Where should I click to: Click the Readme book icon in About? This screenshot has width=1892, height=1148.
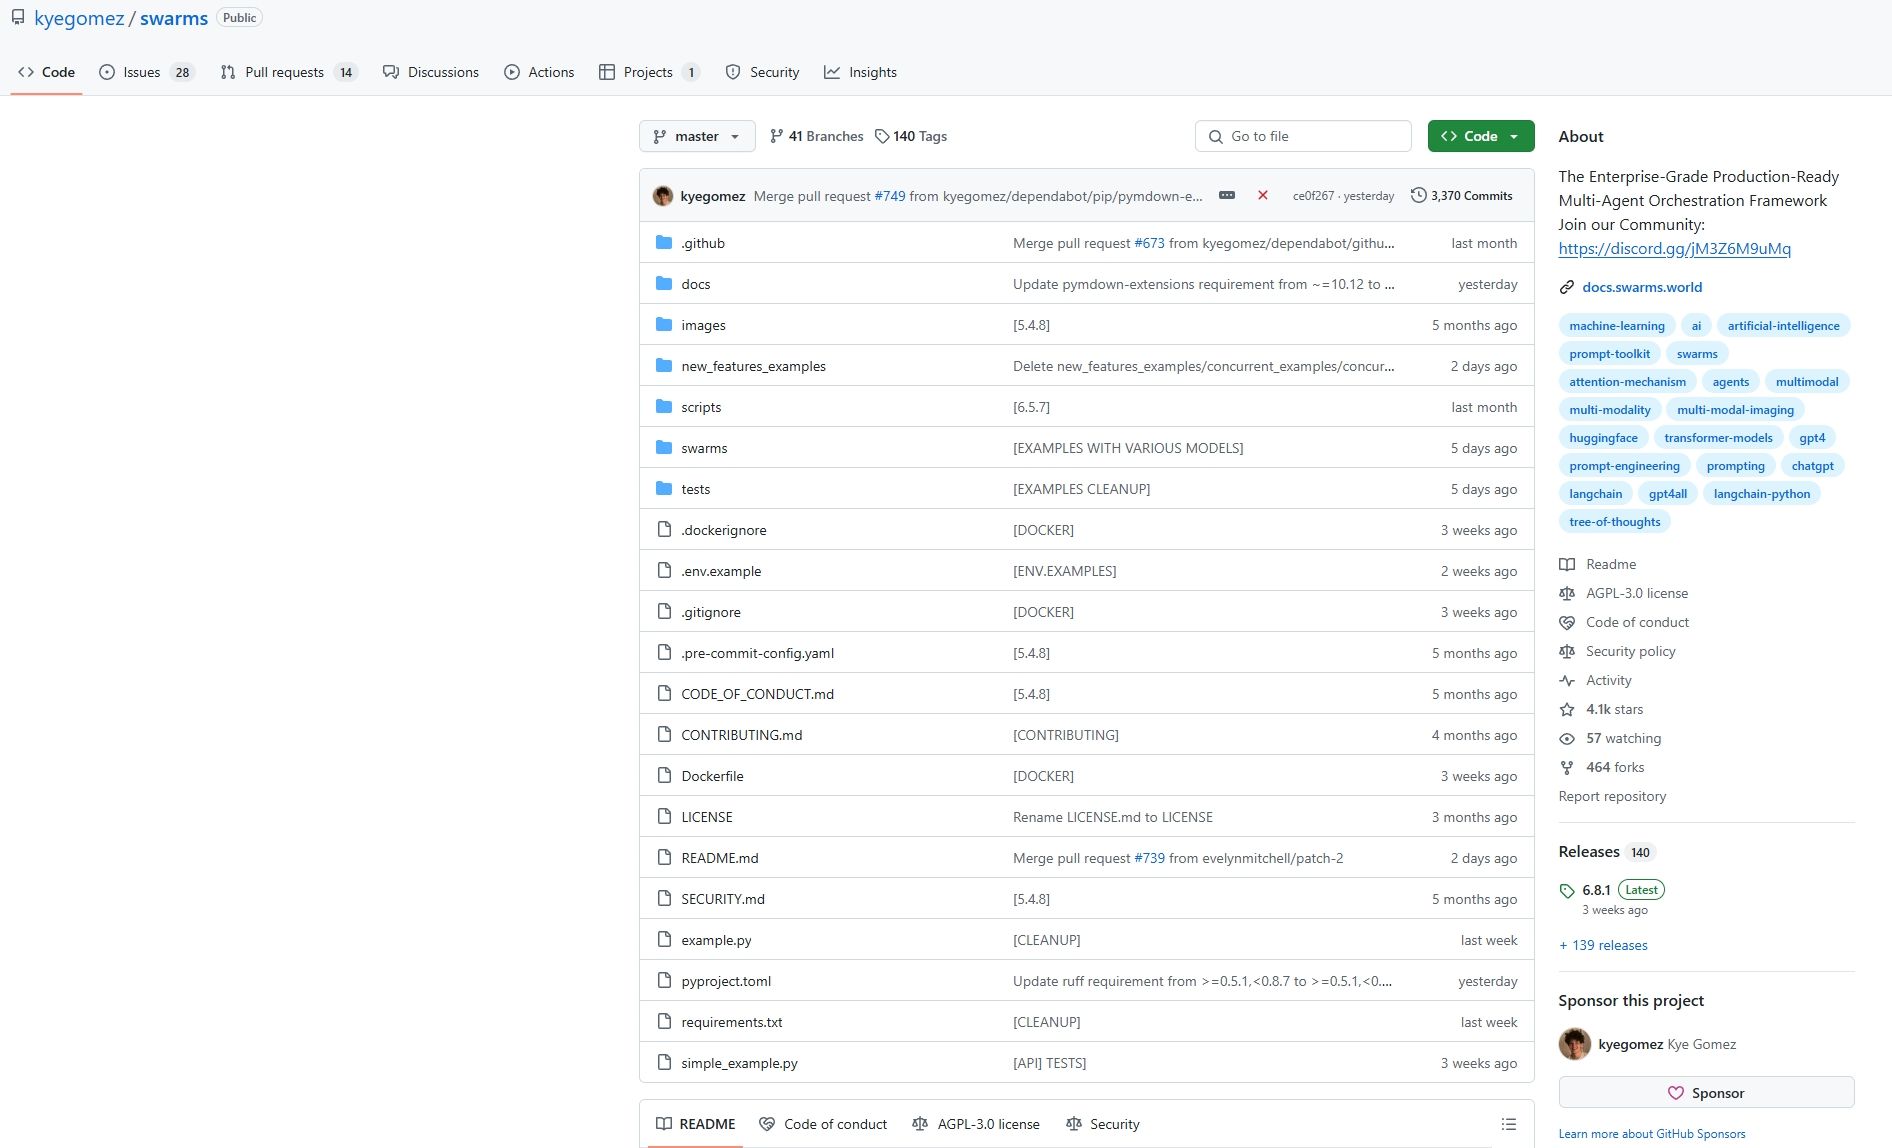click(x=1567, y=564)
